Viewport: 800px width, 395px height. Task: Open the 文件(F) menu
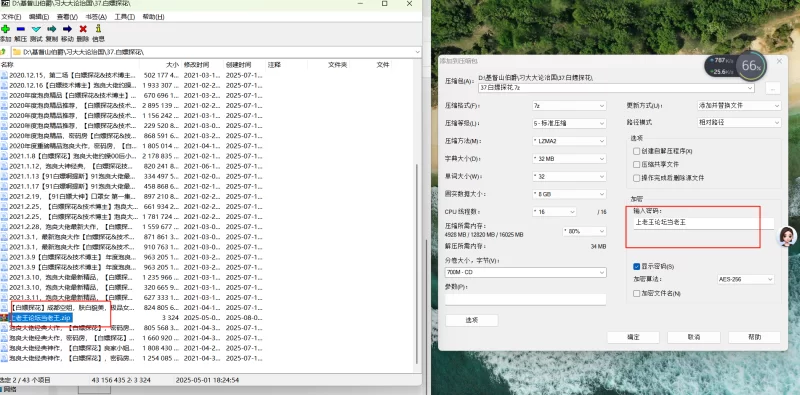(x=11, y=17)
